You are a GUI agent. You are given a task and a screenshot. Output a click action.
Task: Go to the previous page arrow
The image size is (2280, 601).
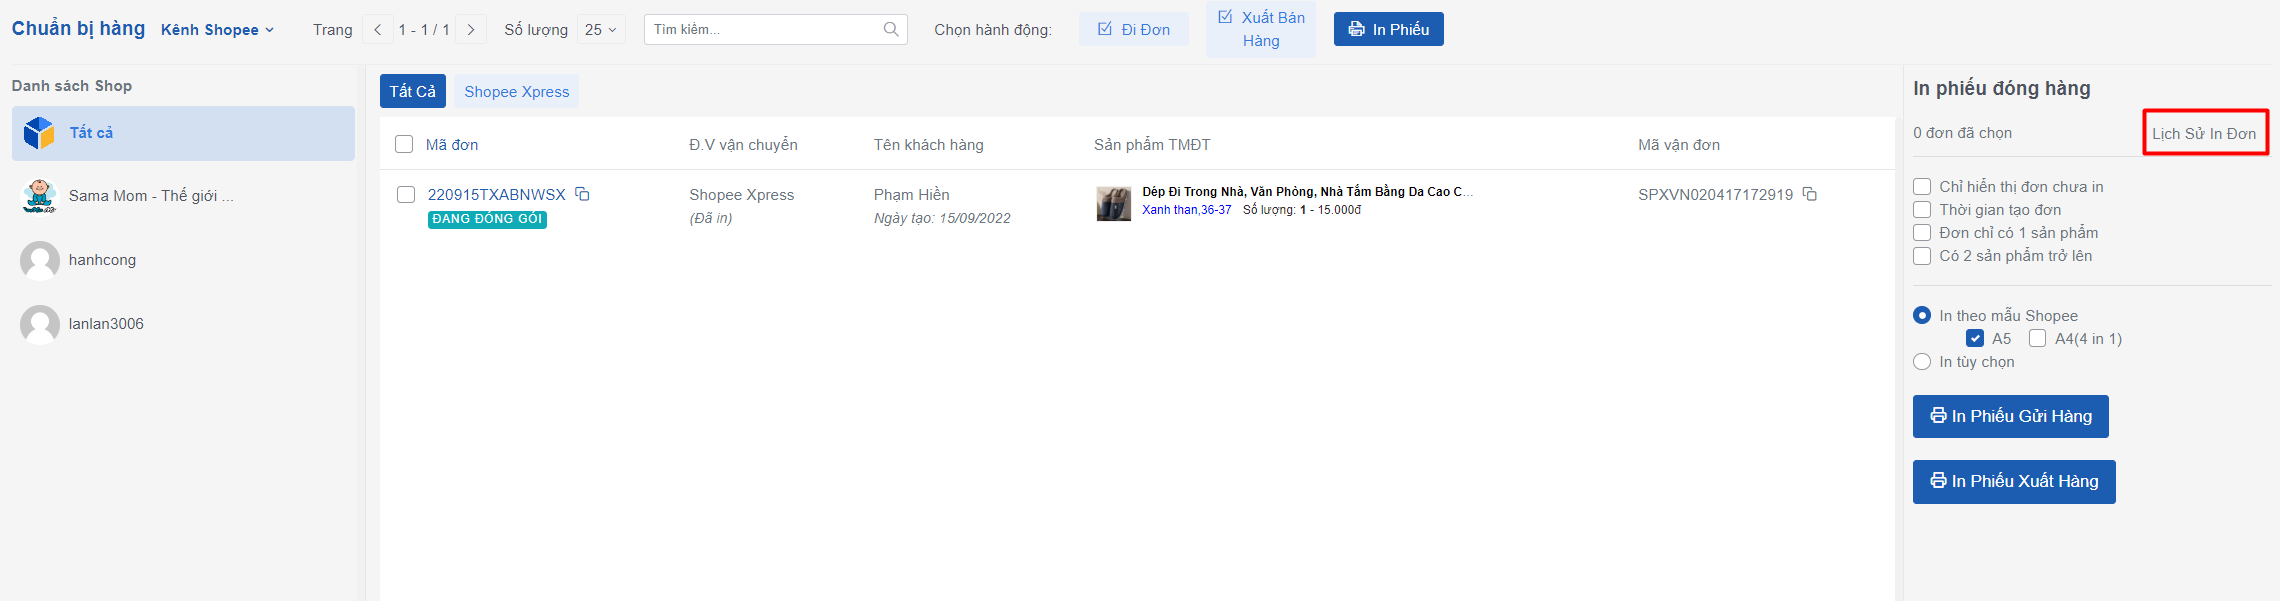377,30
